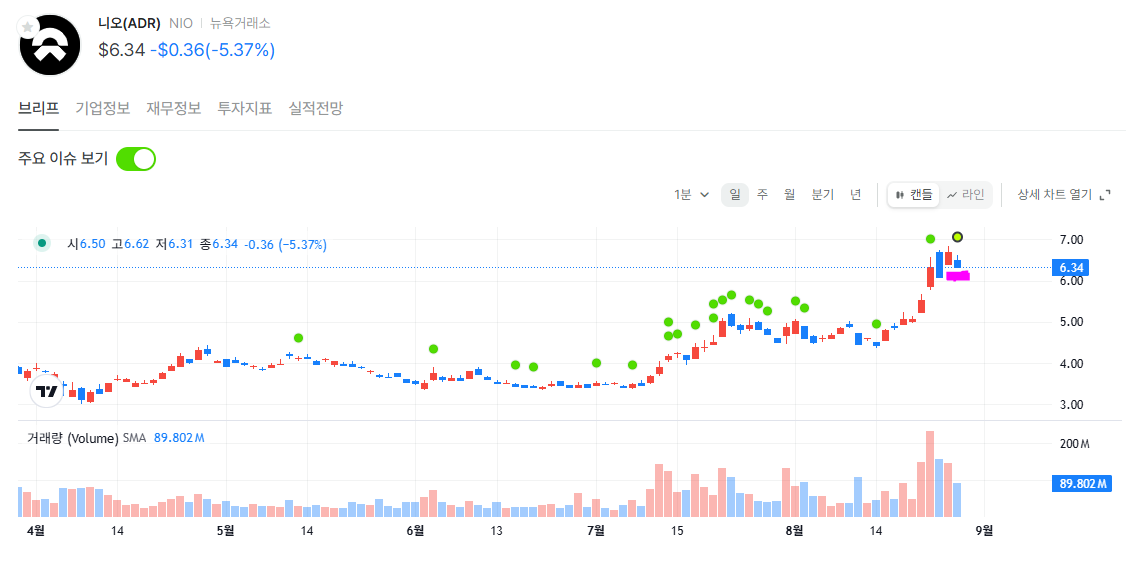
Task: Select the 월 monthly period
Action: coord(789,195)
